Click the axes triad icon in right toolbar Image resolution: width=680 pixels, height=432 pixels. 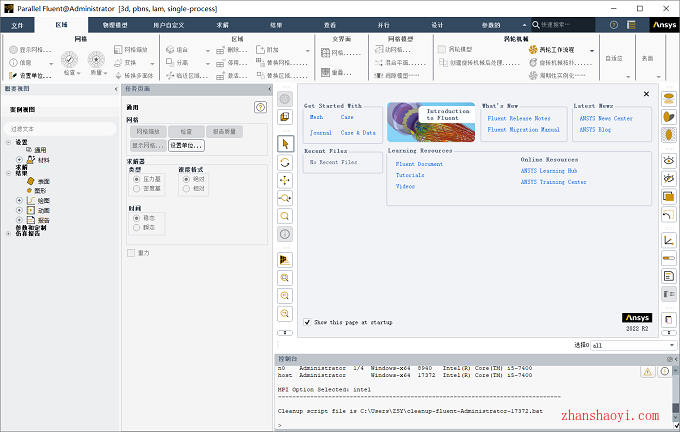point(669,240)
